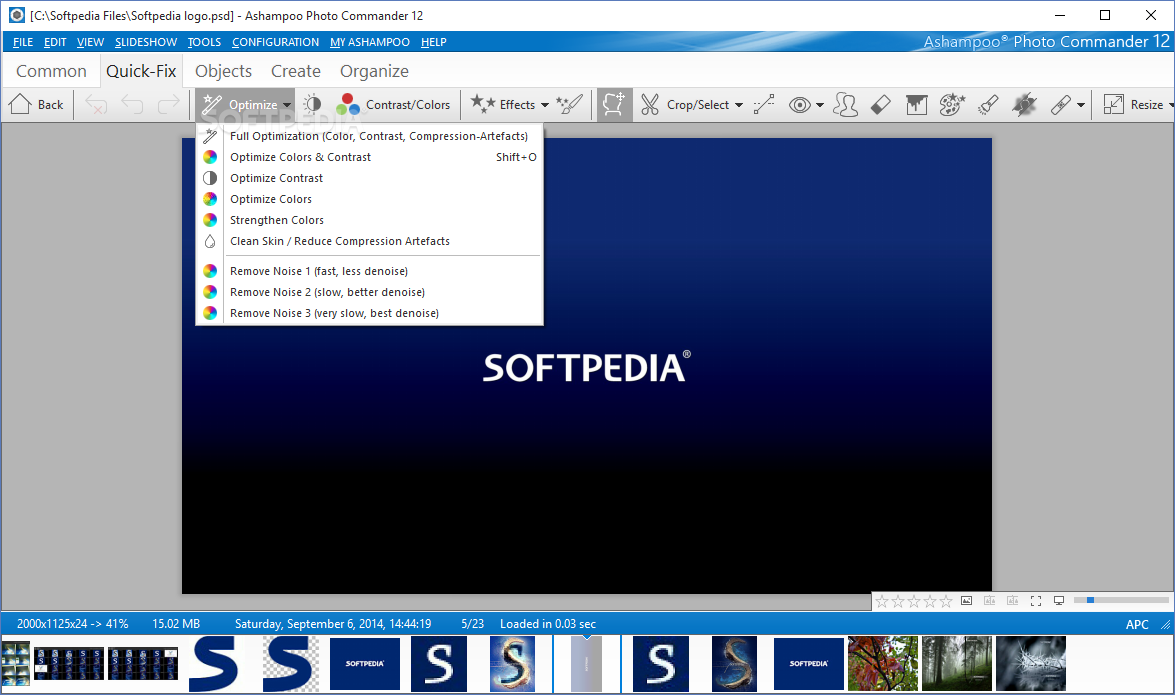The height and width of the screenshot is (695, 1175).
Task: Choose Clean Skin / Reduce Compression Artefacts
Action: 369,241
